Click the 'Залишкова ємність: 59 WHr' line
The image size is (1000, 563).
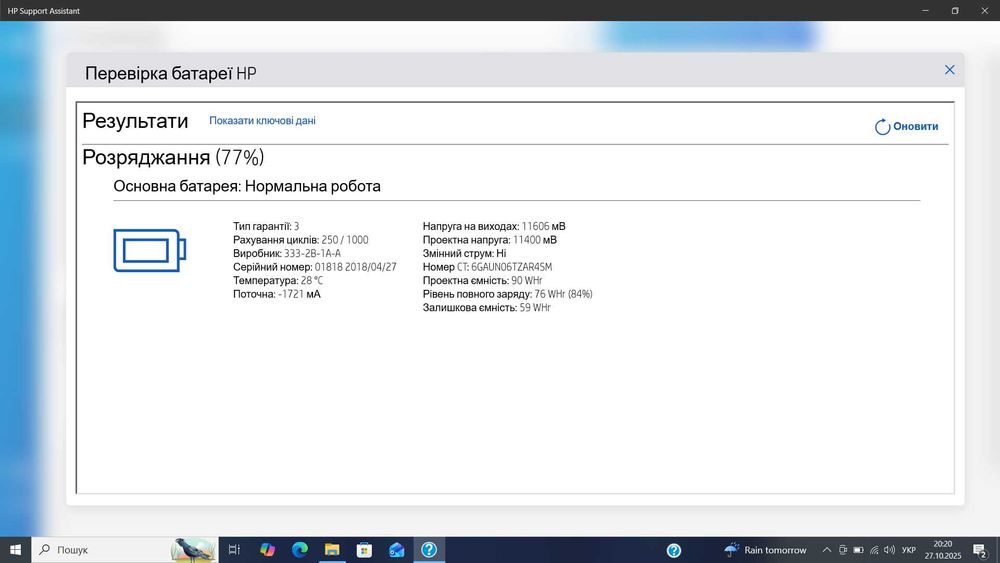pos(487,307)
